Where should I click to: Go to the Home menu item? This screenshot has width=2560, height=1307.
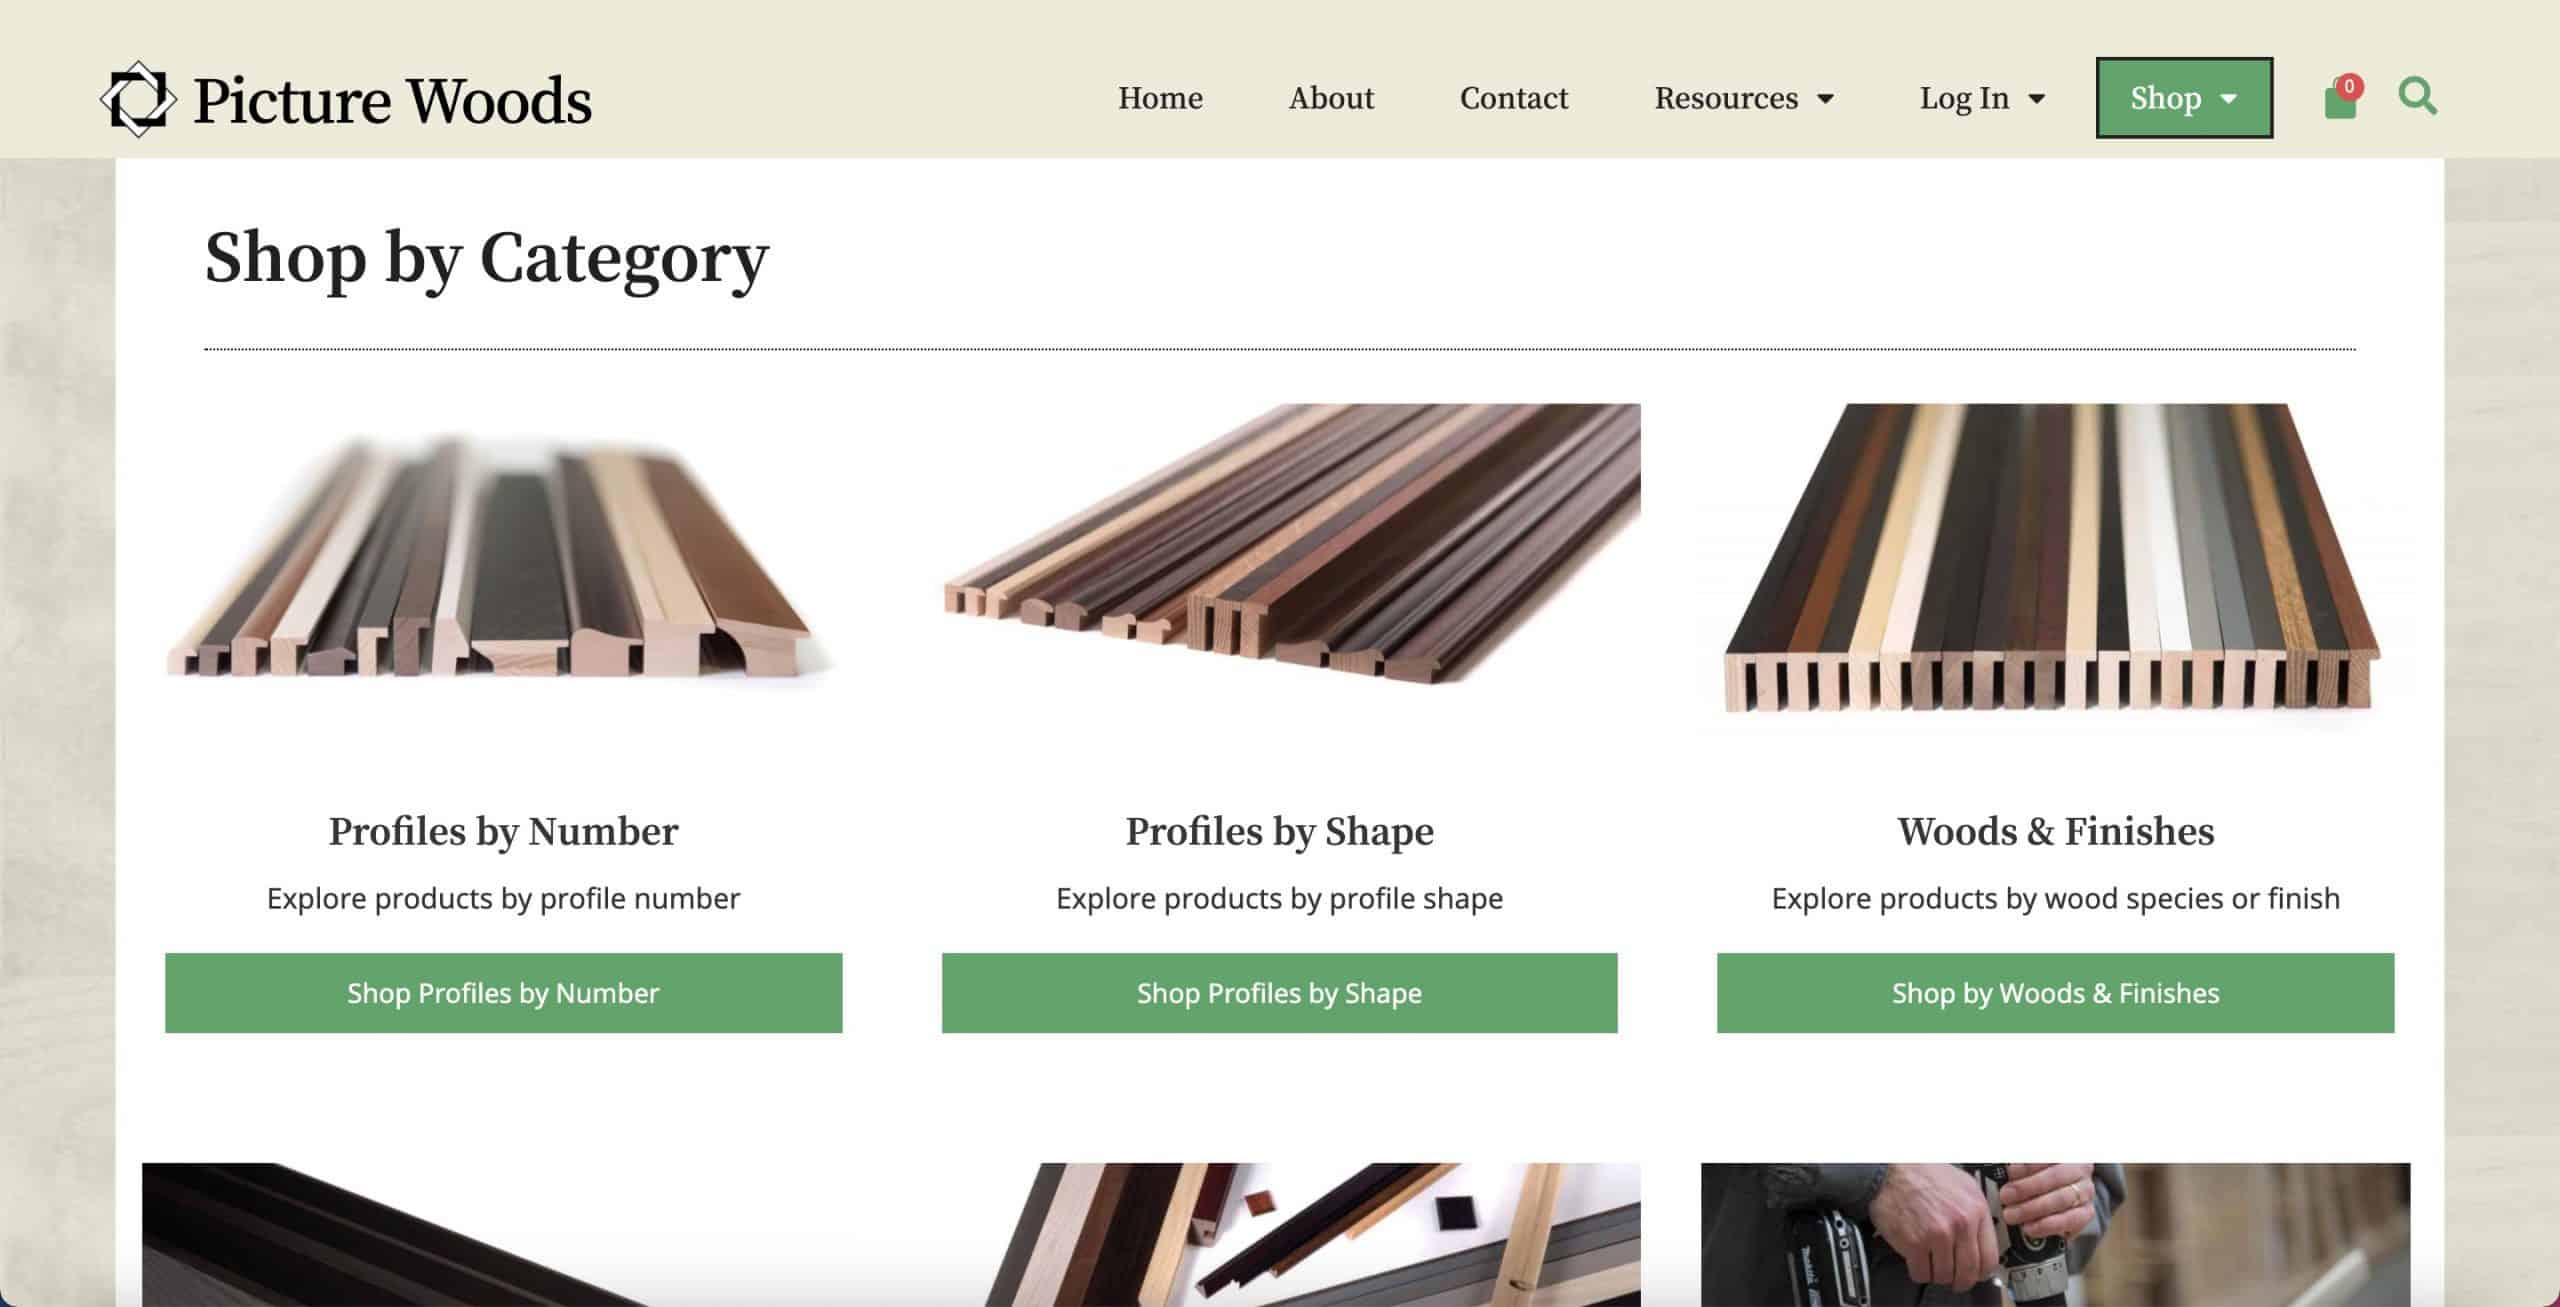pyautogui.click(x=1160, y=98)
